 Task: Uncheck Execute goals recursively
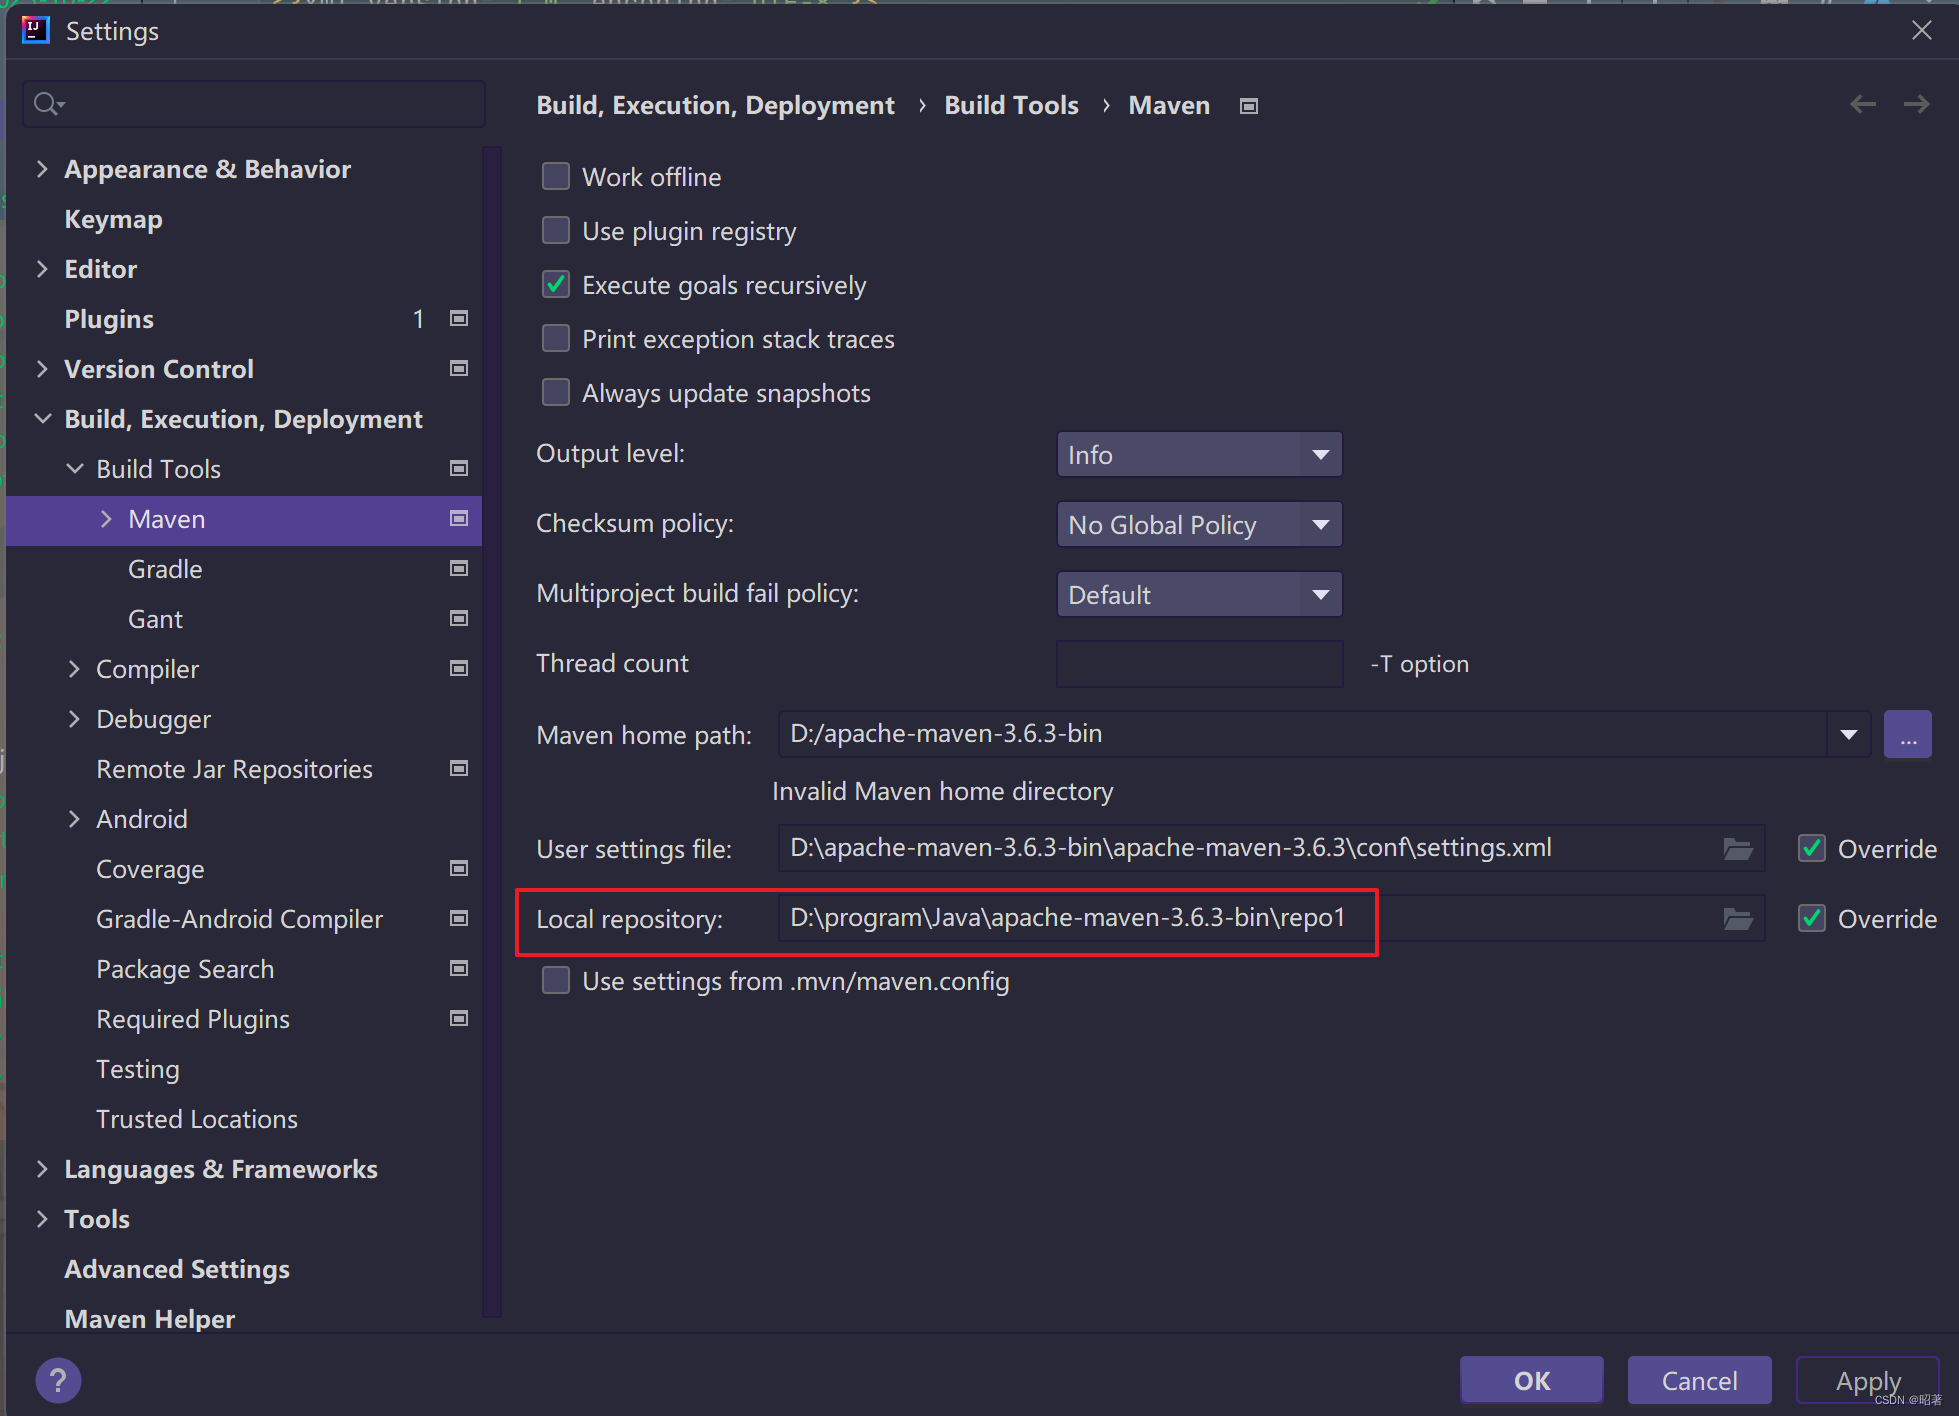[x=556, y=285]
